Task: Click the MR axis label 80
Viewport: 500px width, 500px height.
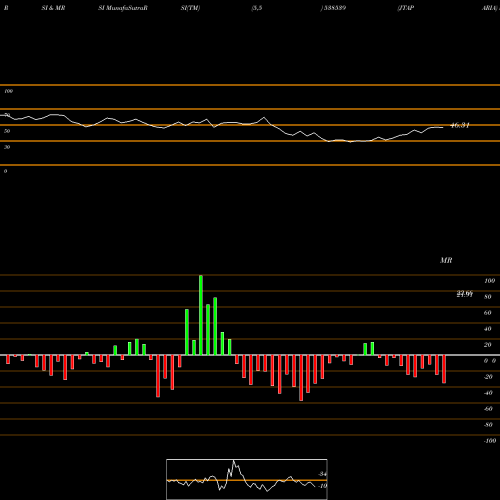Action: (488, 297)
